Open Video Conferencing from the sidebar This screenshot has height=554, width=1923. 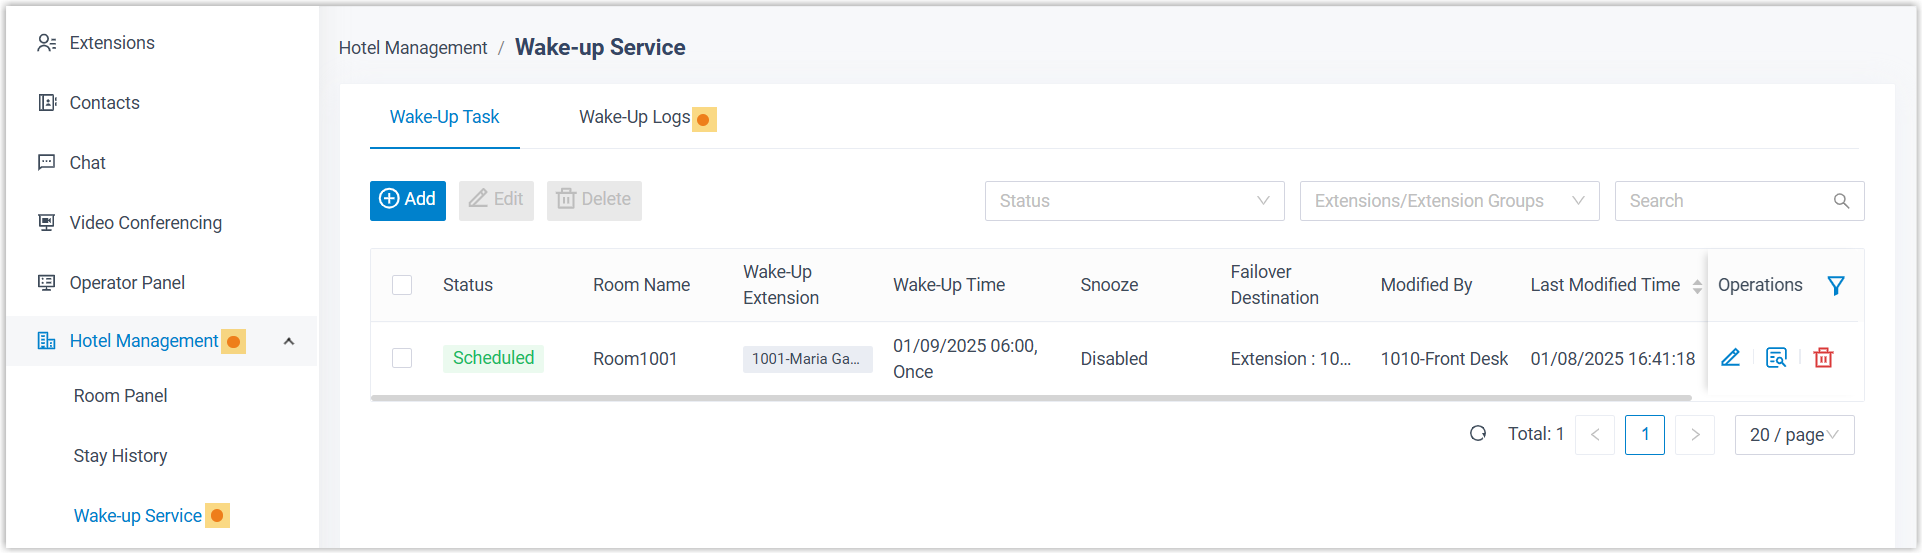pos(145,223)
